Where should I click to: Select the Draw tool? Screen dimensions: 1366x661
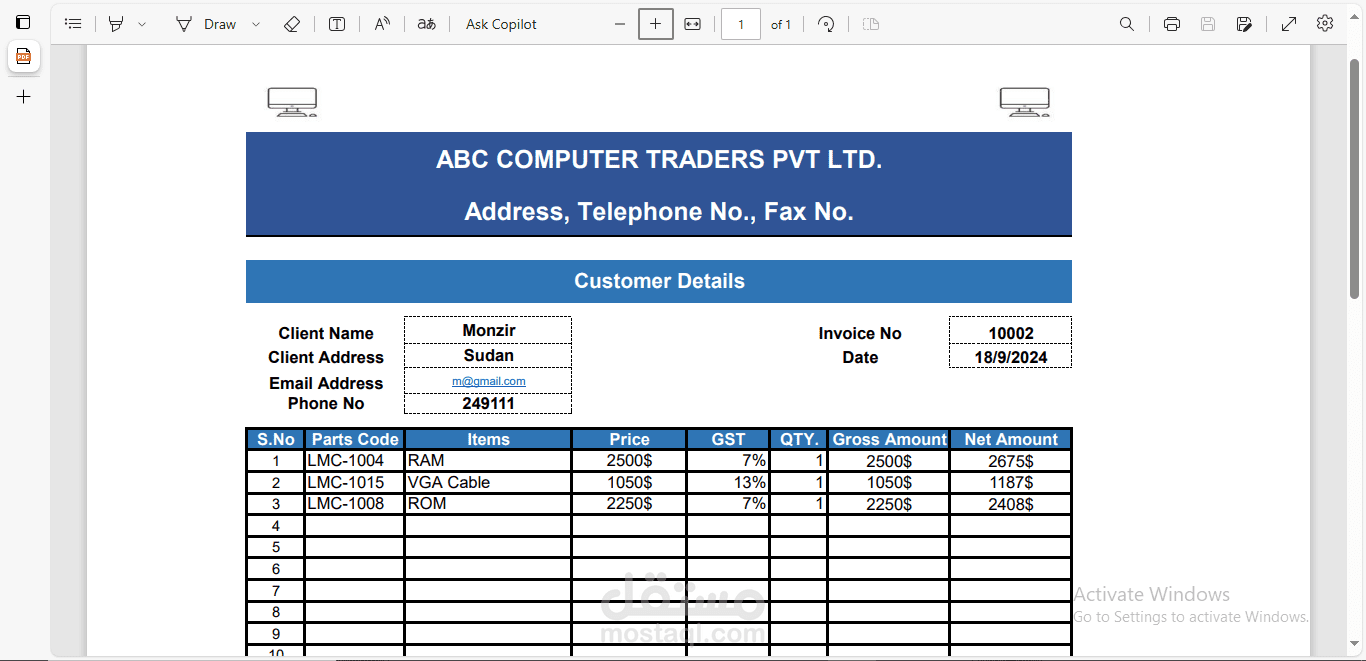tap(206, 24)
